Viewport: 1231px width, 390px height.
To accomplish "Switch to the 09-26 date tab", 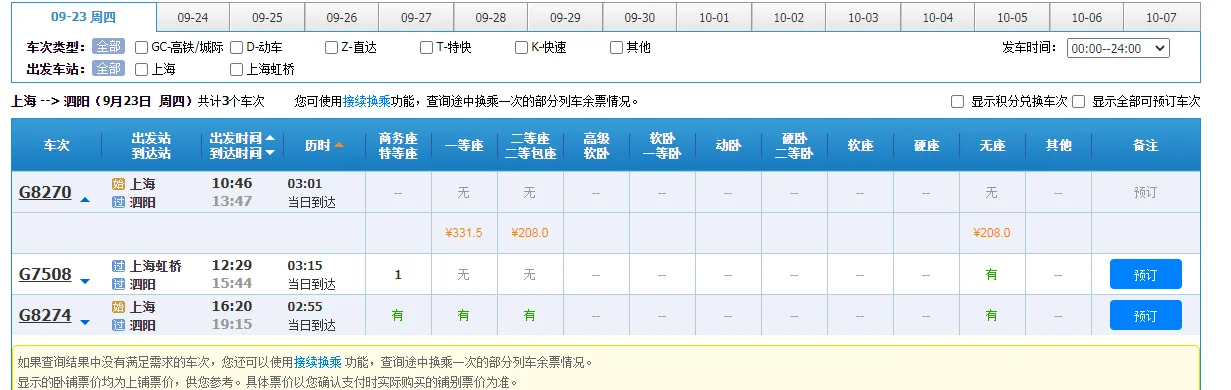I will tap(341, 18).
